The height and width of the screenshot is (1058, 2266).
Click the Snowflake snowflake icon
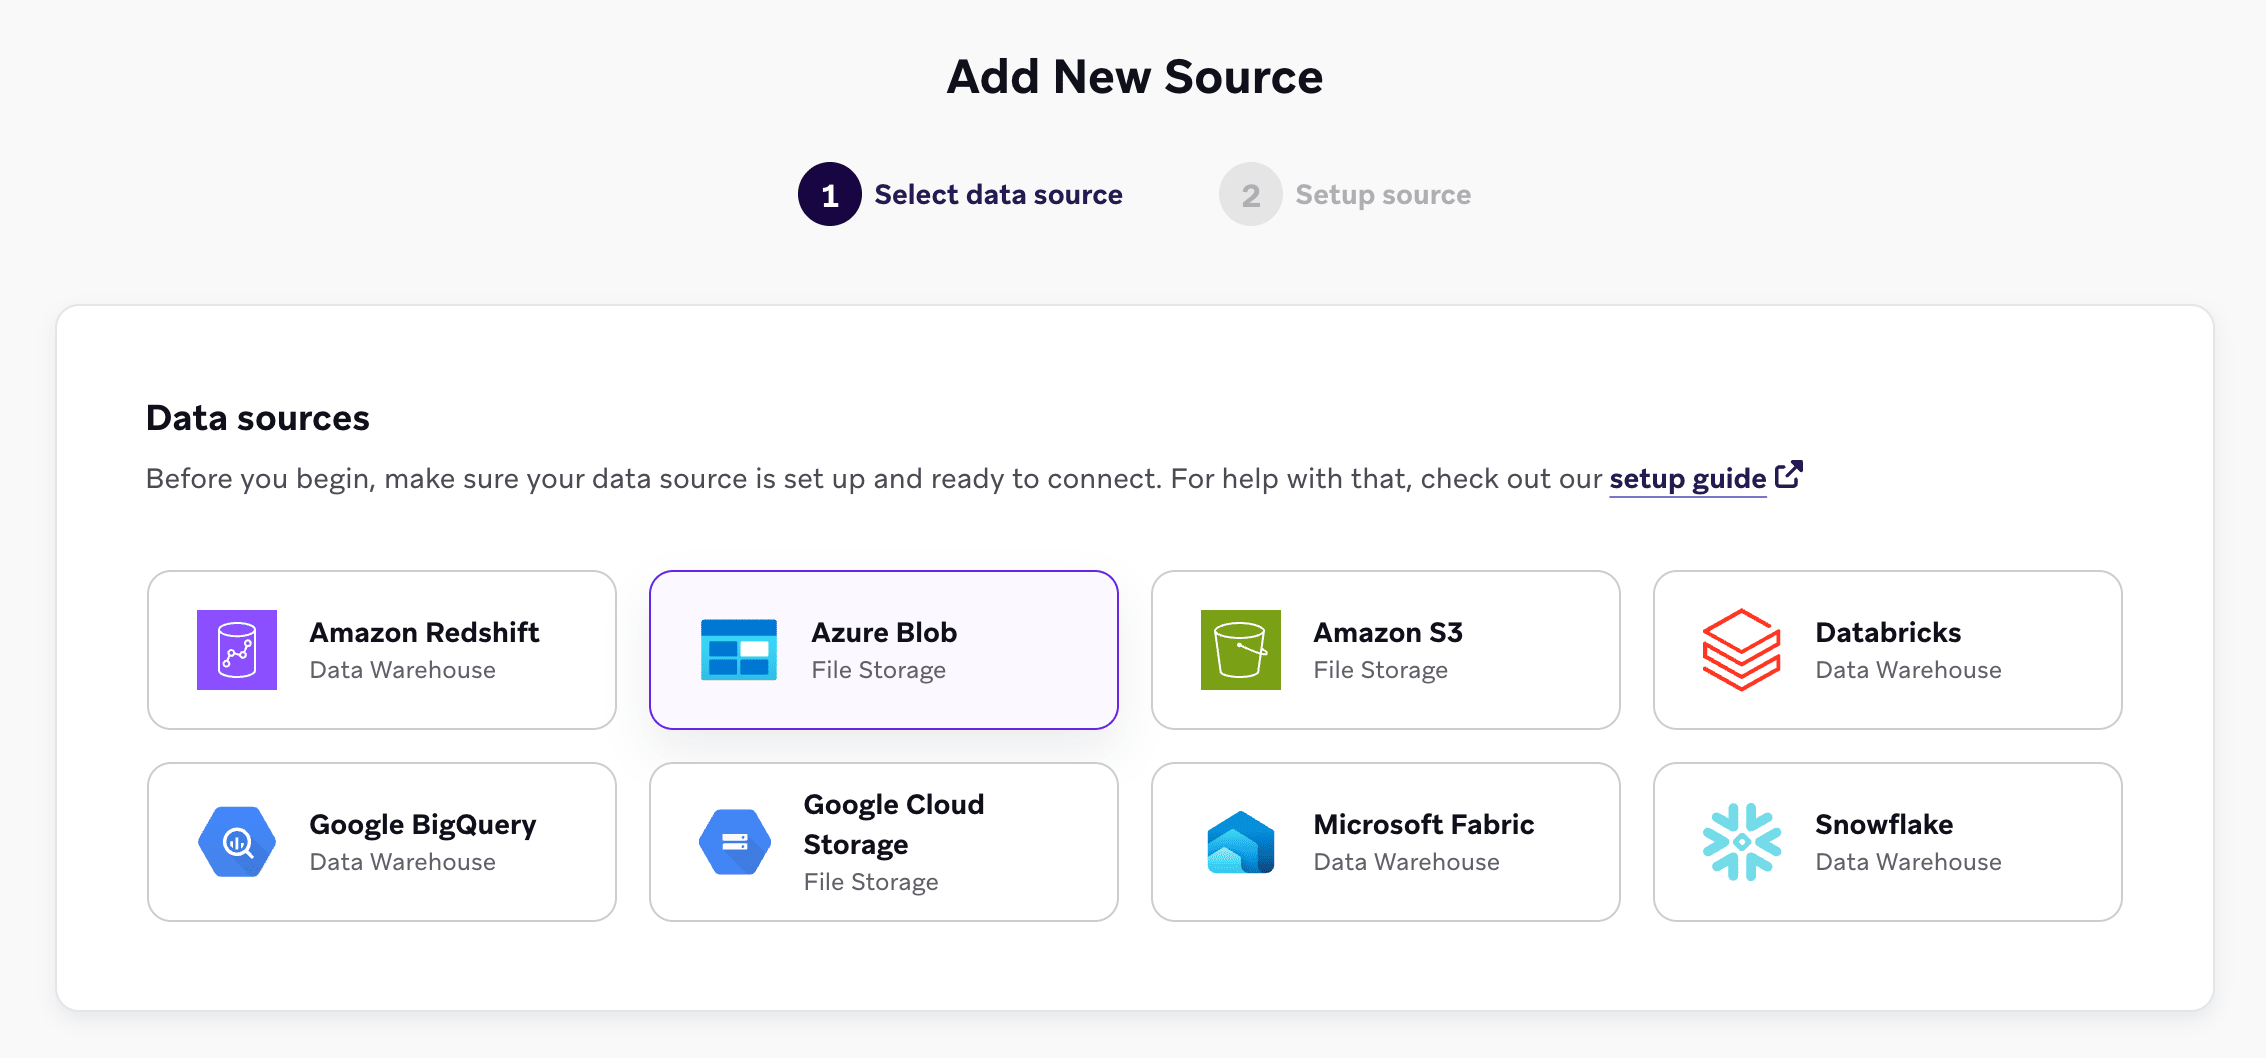click(x=1742, y=842)
